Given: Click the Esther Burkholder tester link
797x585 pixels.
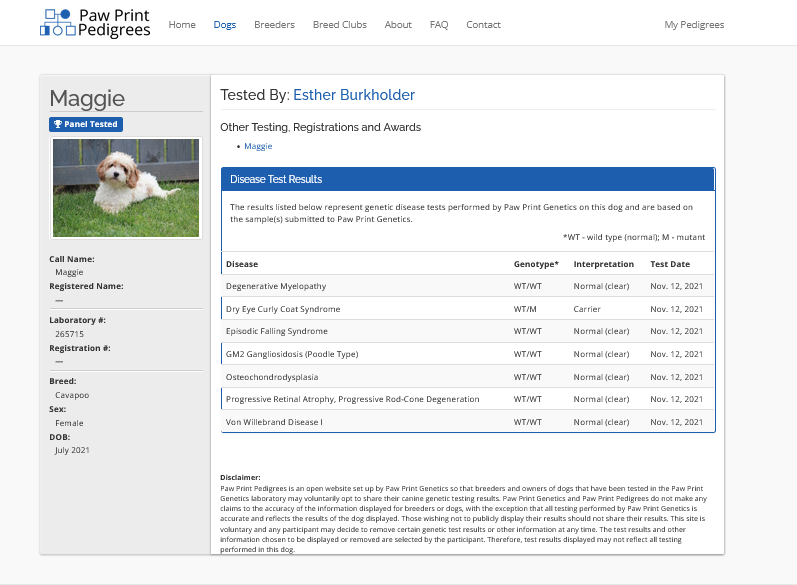Looking at the screenshot, I should click(353, 95).
